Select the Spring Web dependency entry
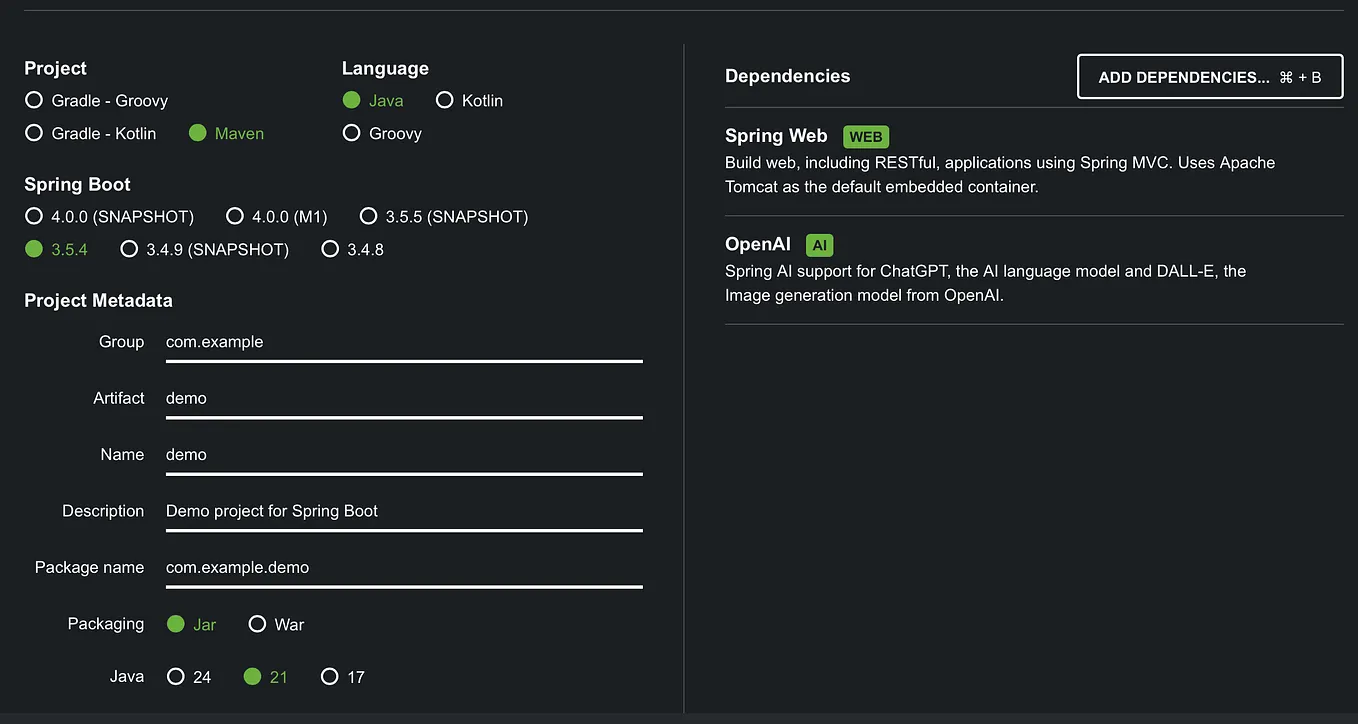Image resolution: width=1358 pixels, height=724 pixels. click(x=776, y=136)
